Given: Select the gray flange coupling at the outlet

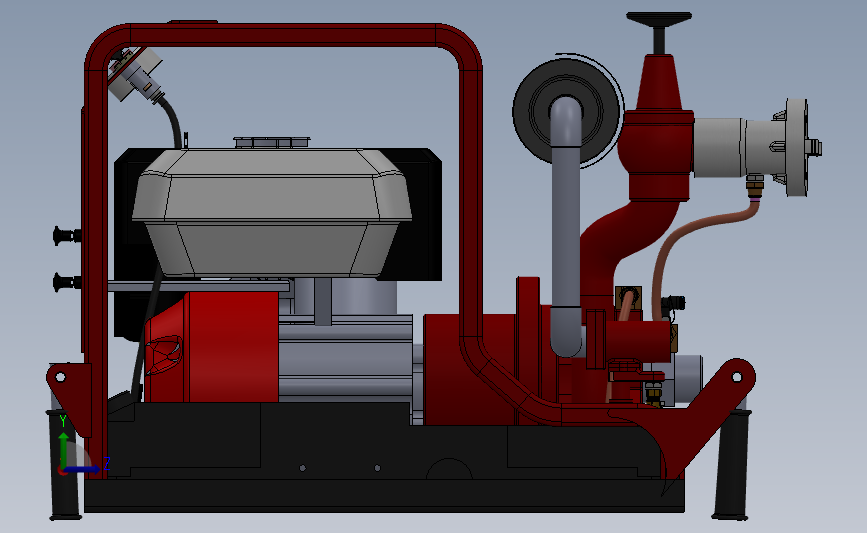Looking at the screenshot, I should [796, 147].
